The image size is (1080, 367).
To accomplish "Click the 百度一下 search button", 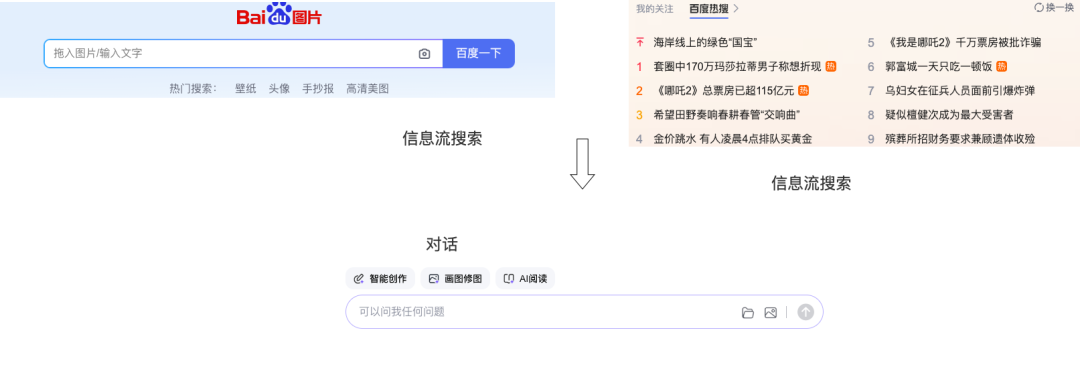I will (x=479, y=53).
